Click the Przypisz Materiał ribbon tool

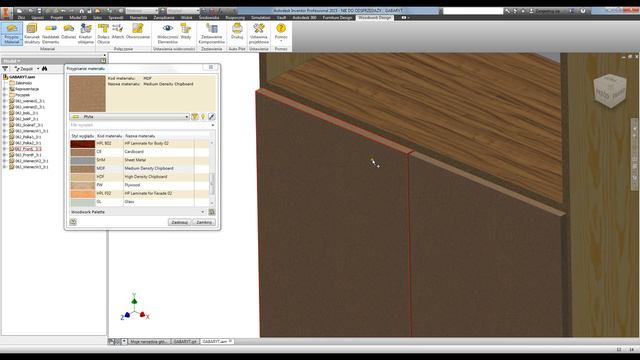12,33
